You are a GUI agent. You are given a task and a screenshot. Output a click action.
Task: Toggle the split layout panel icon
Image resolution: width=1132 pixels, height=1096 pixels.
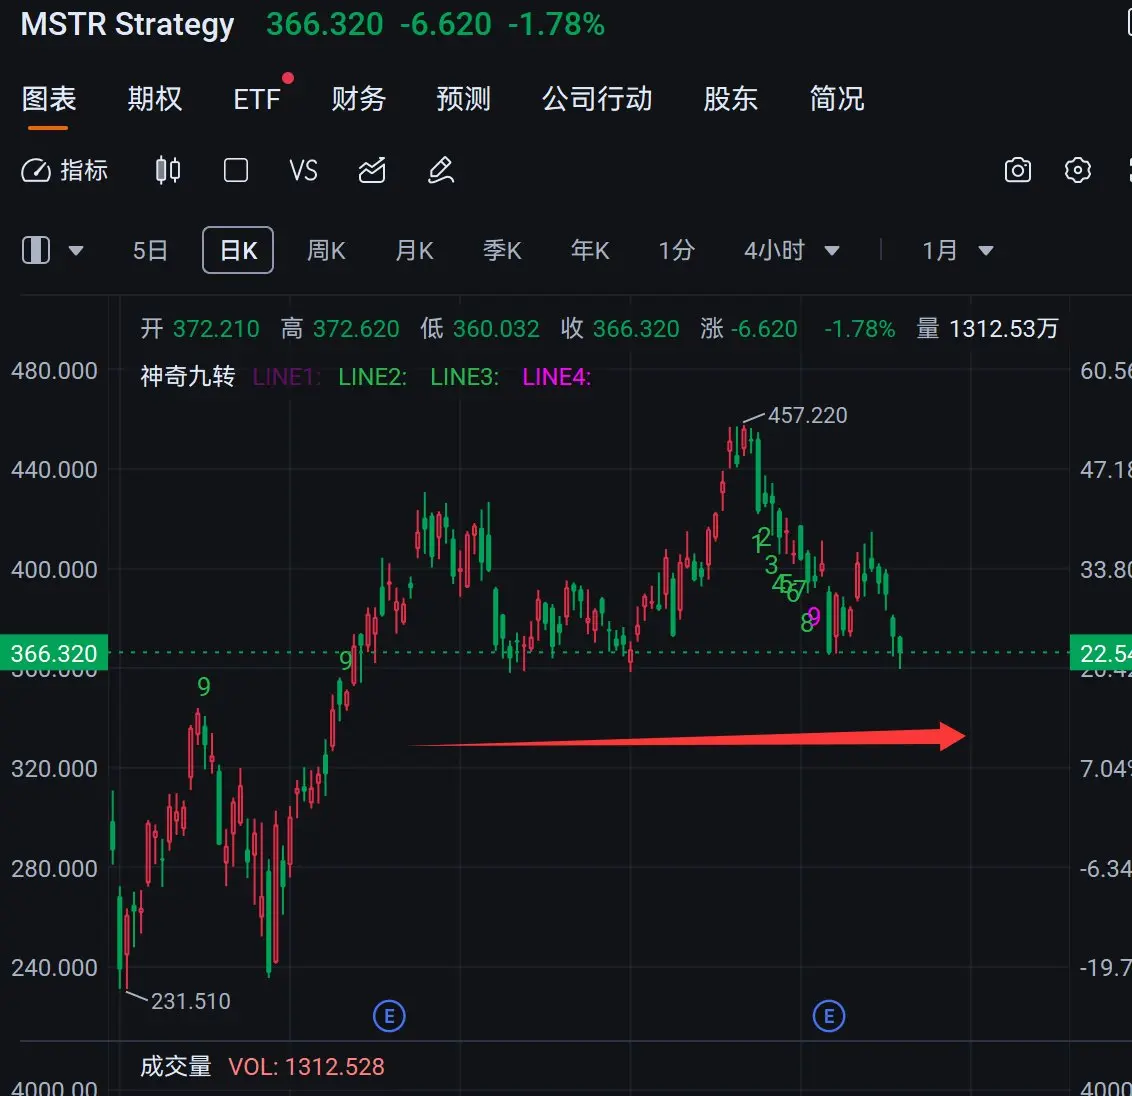36,251
